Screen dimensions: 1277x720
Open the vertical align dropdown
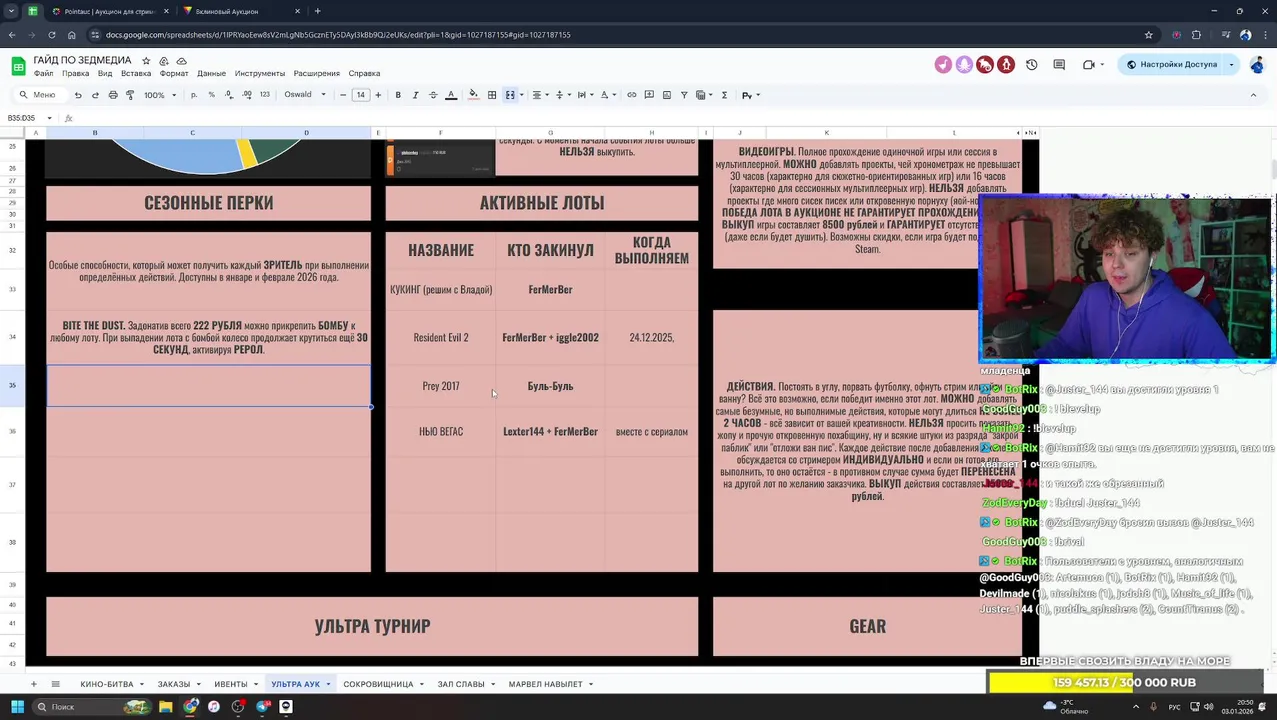[x=562, y=95]
